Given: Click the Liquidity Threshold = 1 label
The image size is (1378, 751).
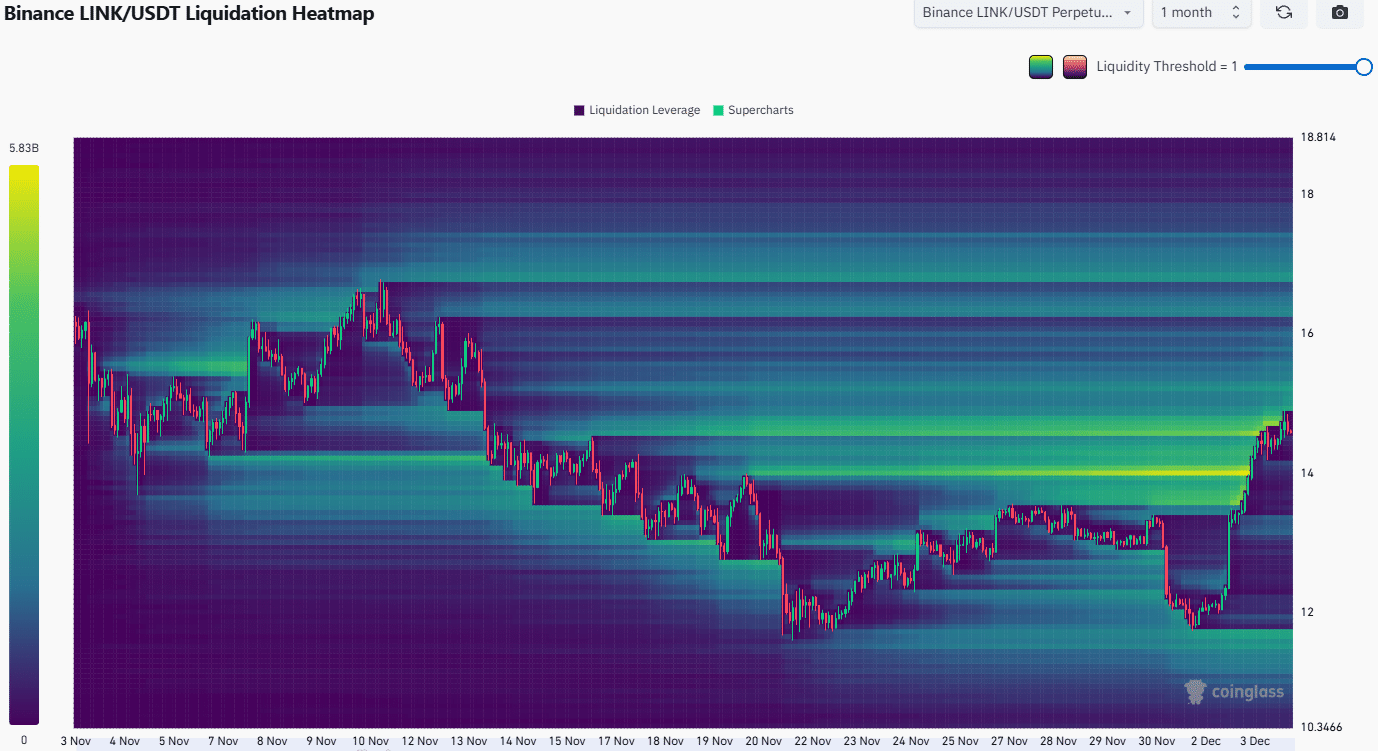Looking at the screenshot, I should click(1166, 67).
